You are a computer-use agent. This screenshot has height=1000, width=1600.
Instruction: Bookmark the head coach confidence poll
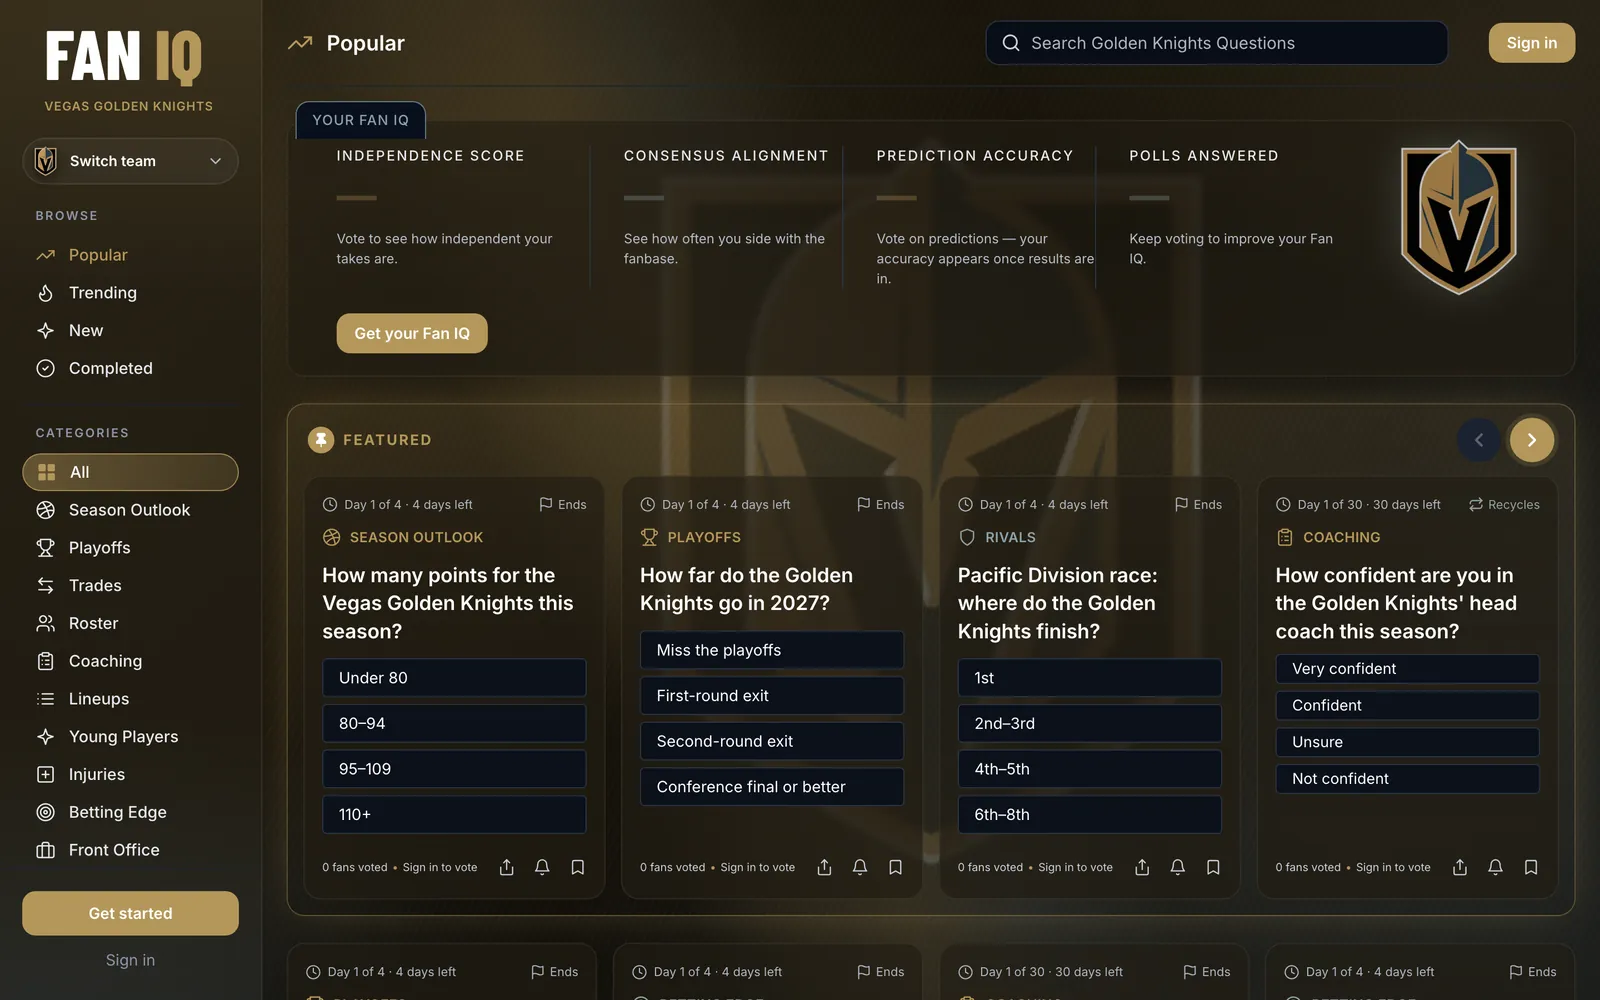1531,867
